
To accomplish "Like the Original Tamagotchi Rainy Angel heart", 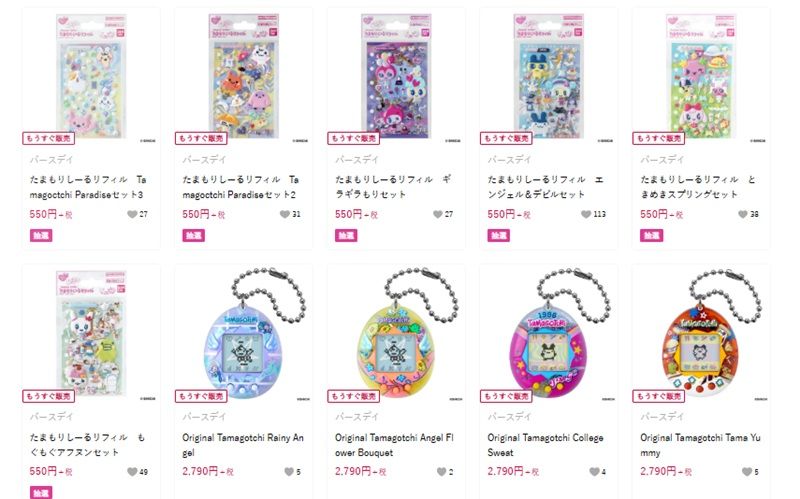I will coord(289,472).
